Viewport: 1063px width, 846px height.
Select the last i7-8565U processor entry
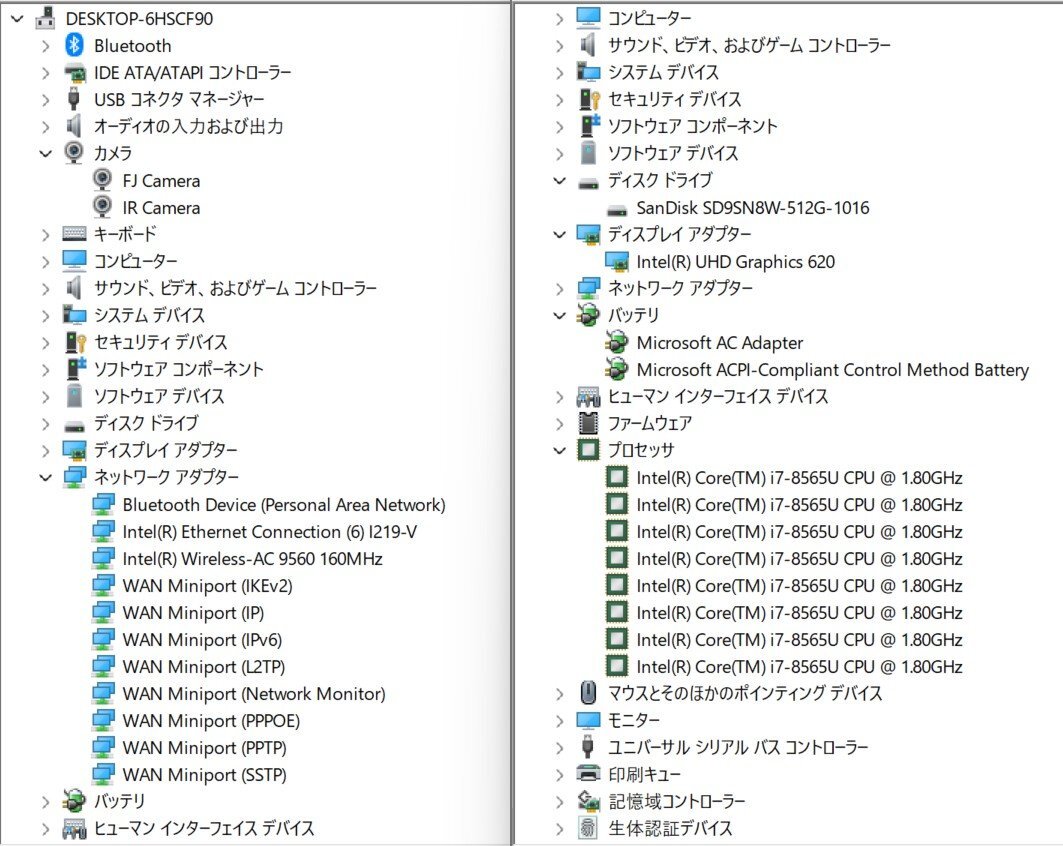tap(799, 667)
